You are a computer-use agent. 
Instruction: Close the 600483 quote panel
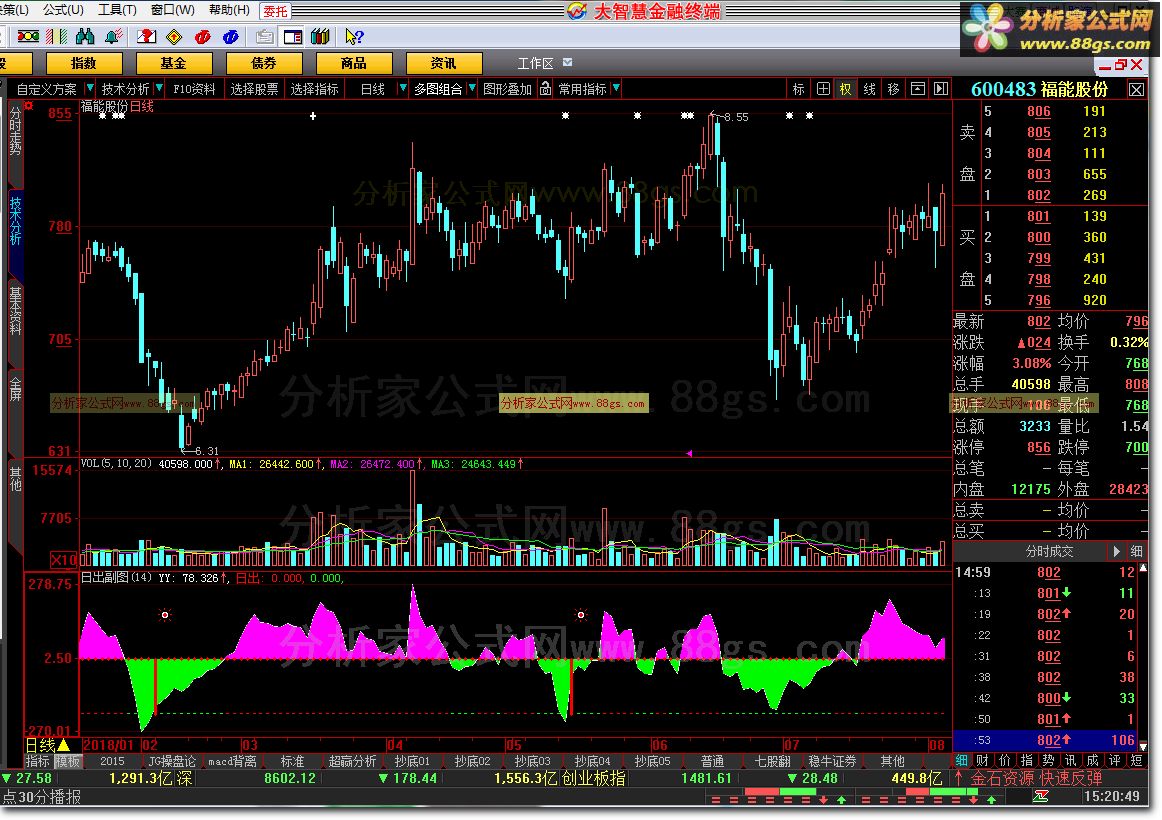click(1136, 90)
